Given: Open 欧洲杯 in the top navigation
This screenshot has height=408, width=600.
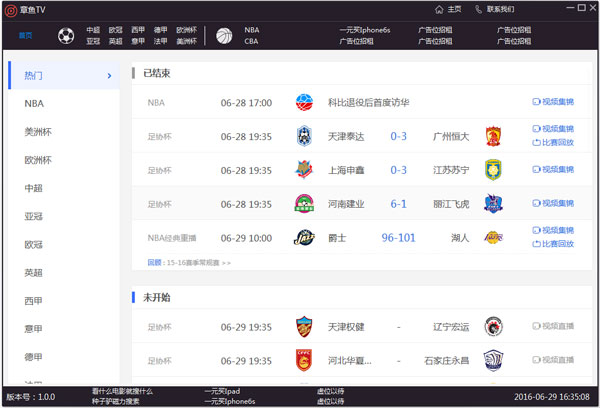Looking at the screenshot, I should (186, 30).
